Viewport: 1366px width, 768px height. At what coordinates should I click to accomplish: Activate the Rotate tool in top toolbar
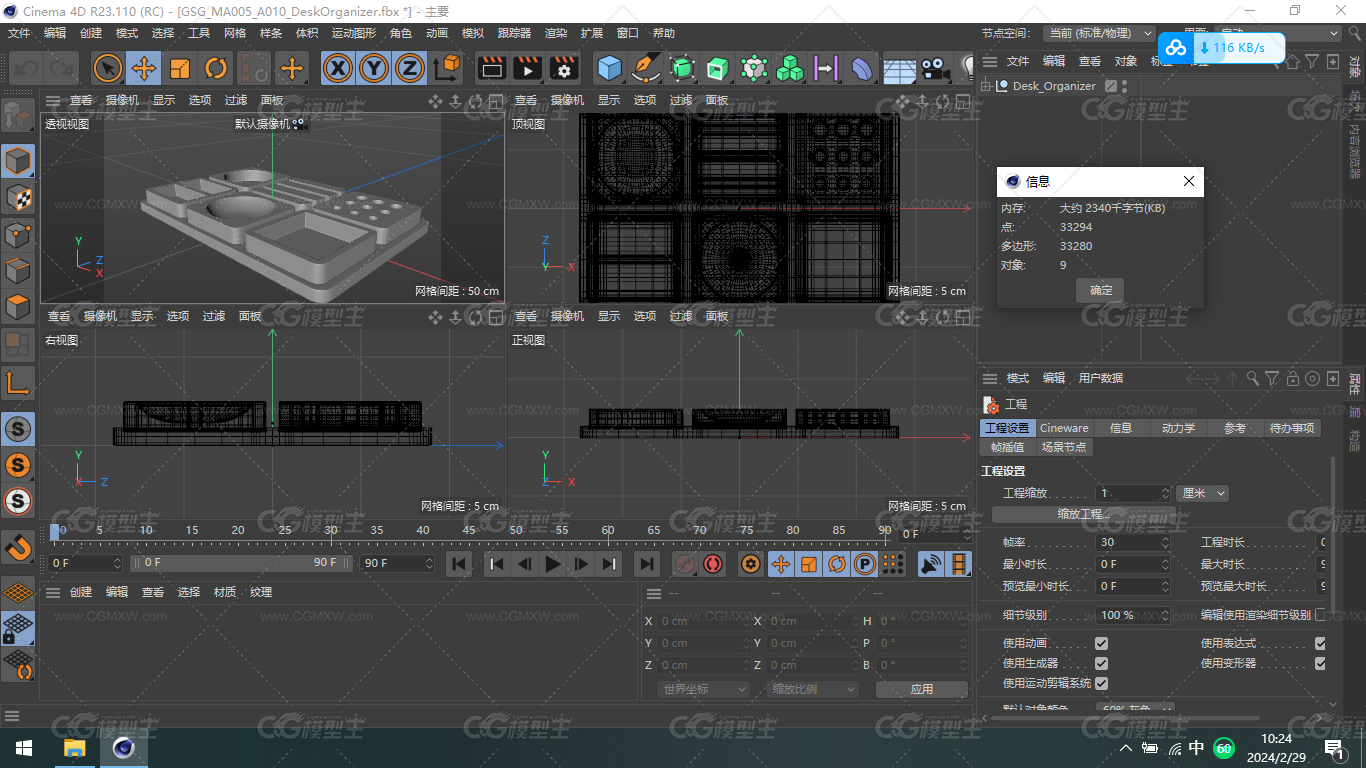pos(216,68)
